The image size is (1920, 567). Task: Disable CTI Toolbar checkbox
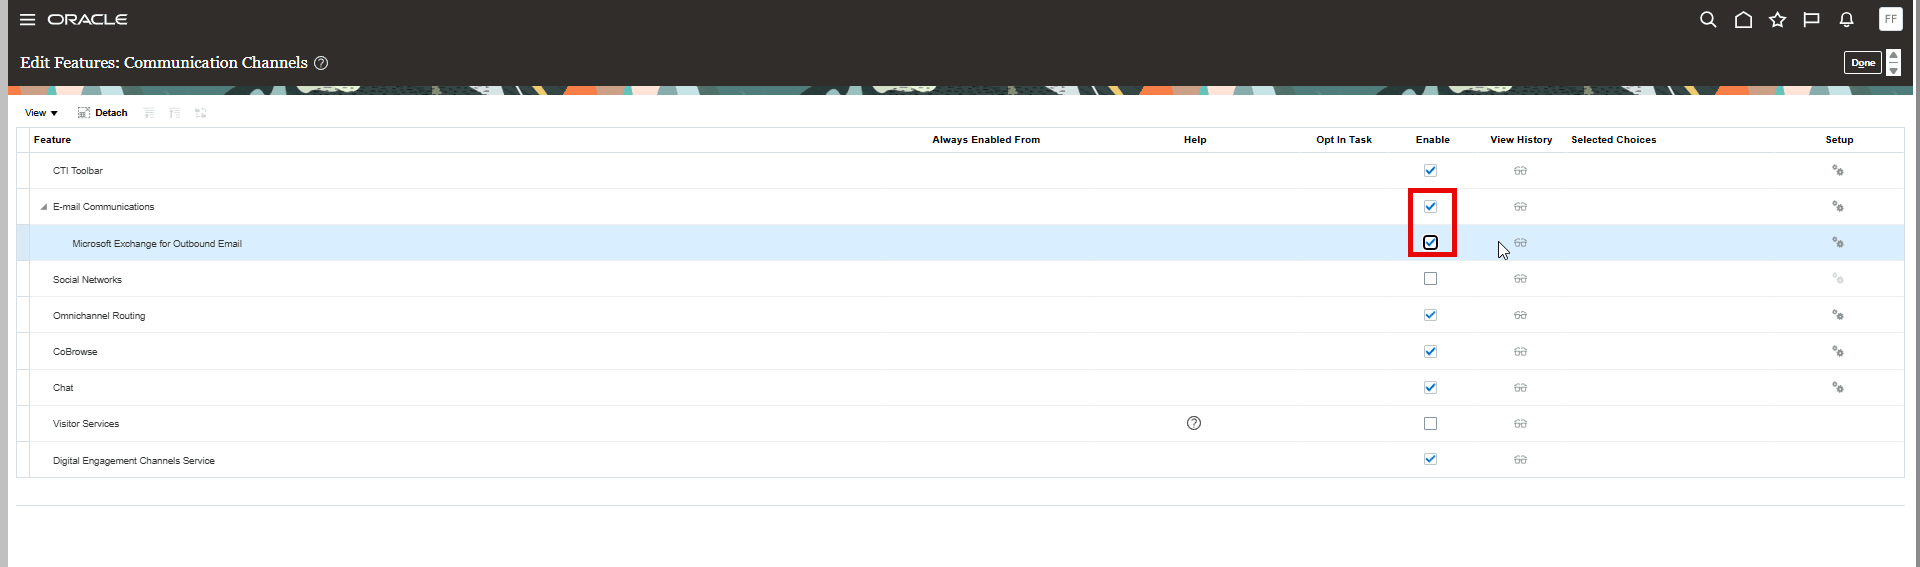pyautogui.click(x=1430, y=170)
